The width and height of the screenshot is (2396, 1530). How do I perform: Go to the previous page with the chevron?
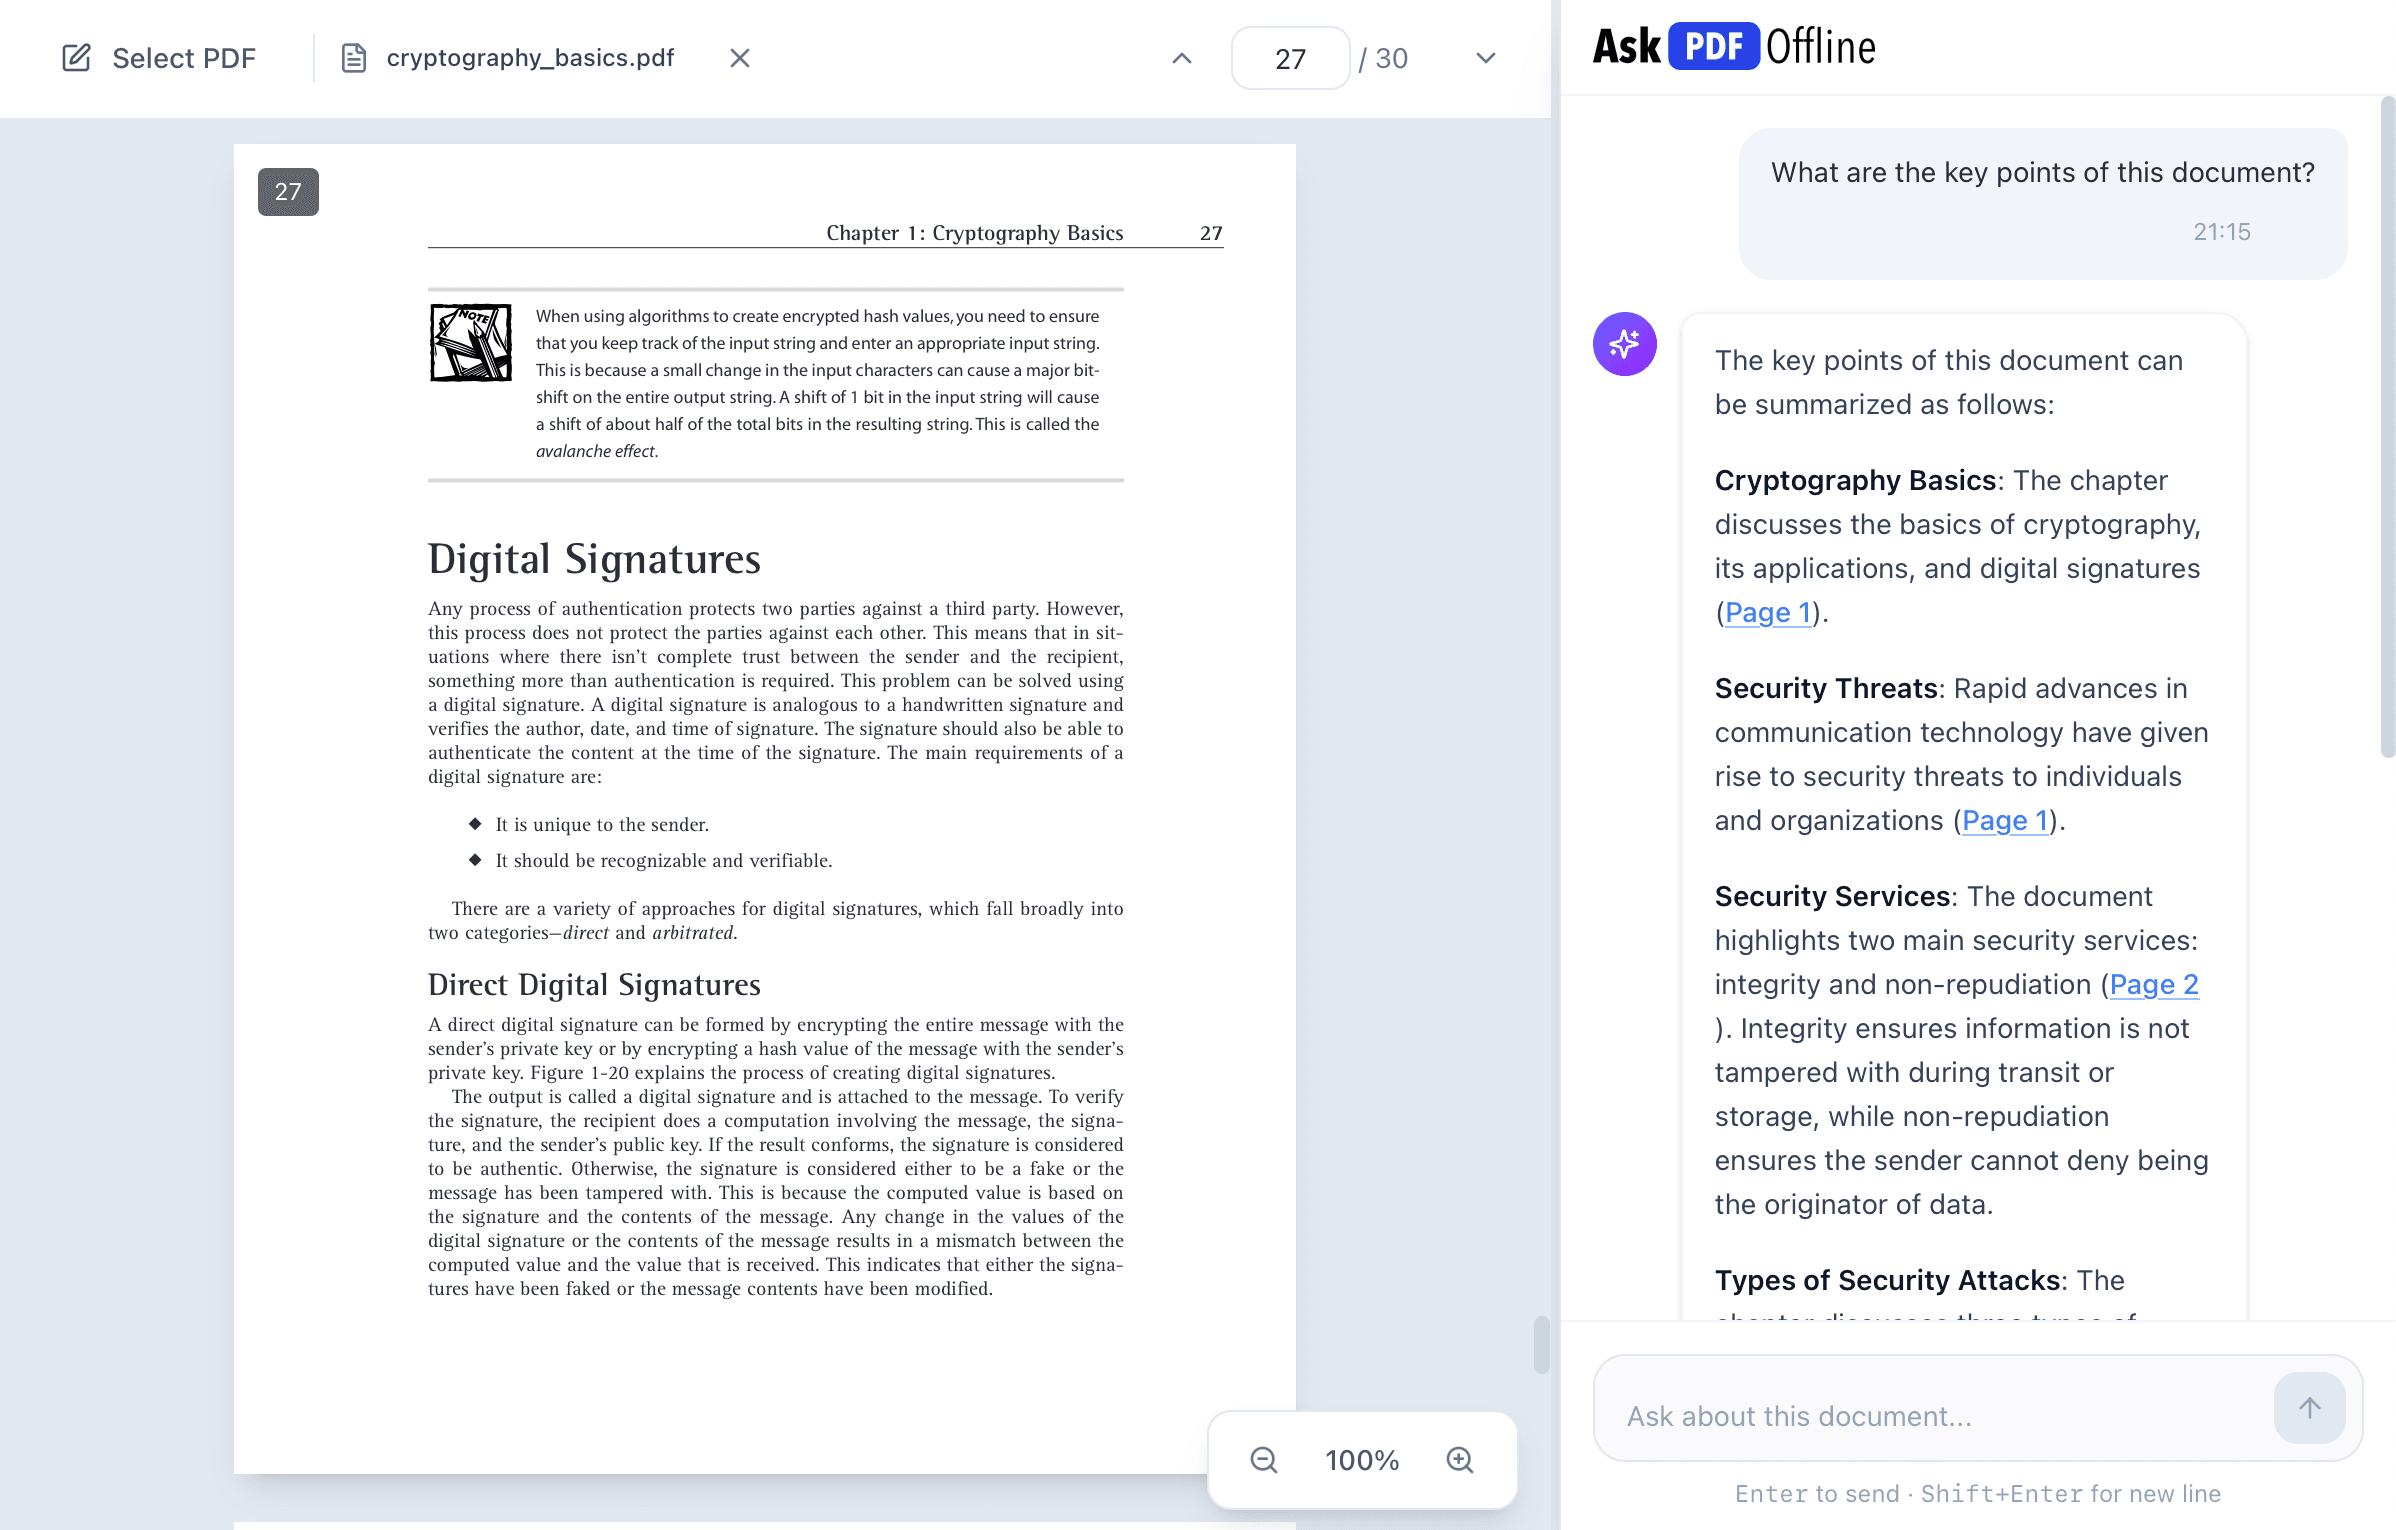(x=1181, y=57)
